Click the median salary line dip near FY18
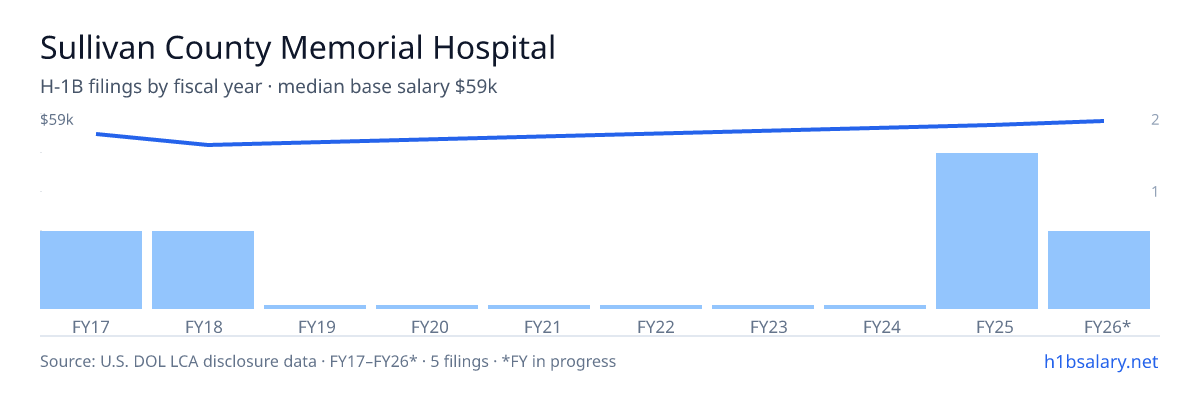Image resolution: width=1200 pixels, height=400 pixels. click(x=208, y=145)
